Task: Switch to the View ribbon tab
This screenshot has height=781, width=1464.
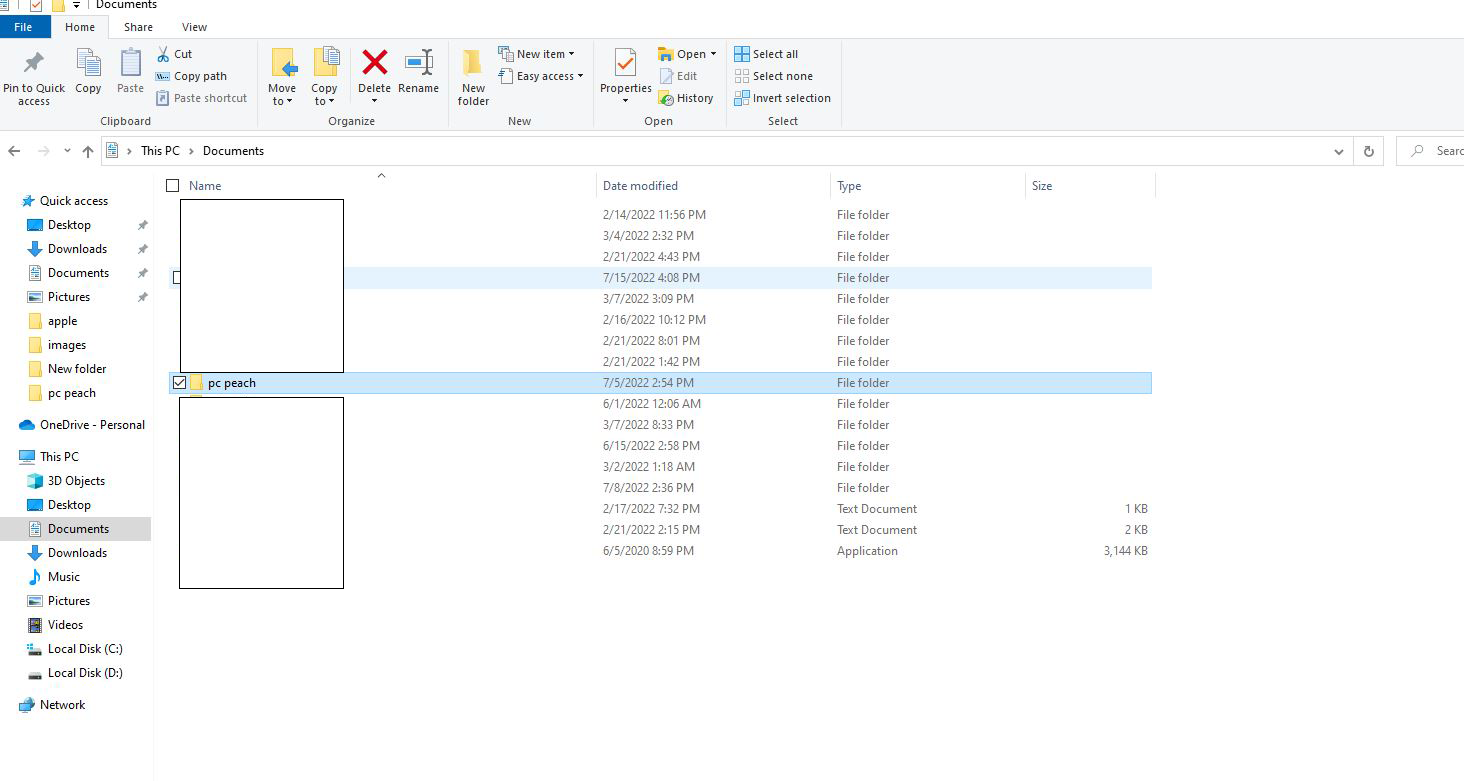Action: (194, 27)
